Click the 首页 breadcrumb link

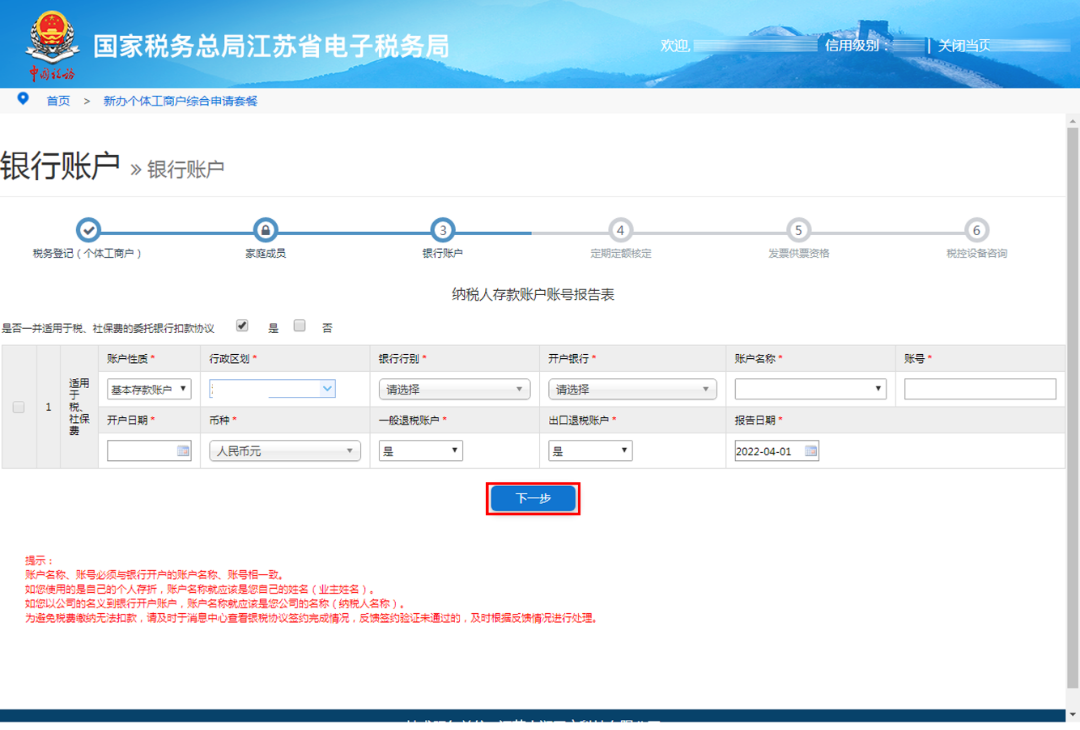click(58, 101)
